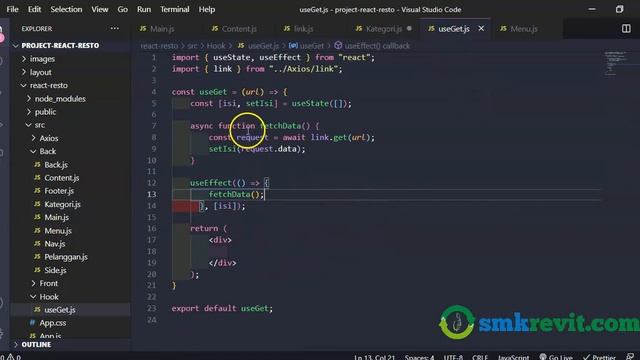Viewport: 640px width, 360px height.
Task: Click JavaScript language mode status entry
Action: [x=513, y=357]
